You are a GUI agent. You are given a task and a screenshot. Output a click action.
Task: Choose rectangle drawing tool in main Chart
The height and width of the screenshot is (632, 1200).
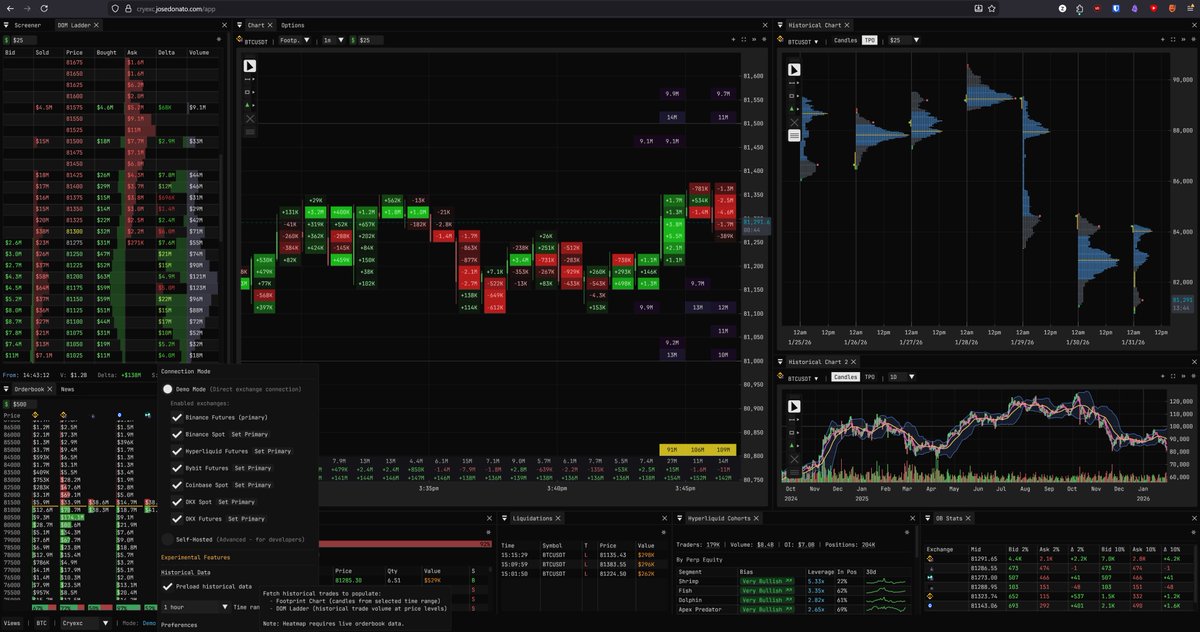click(250, 92)
